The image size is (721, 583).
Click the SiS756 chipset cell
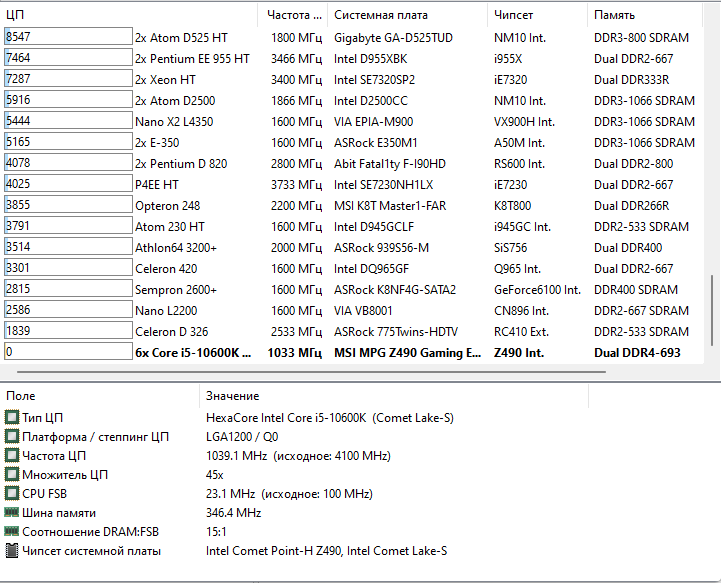[510, 248]
